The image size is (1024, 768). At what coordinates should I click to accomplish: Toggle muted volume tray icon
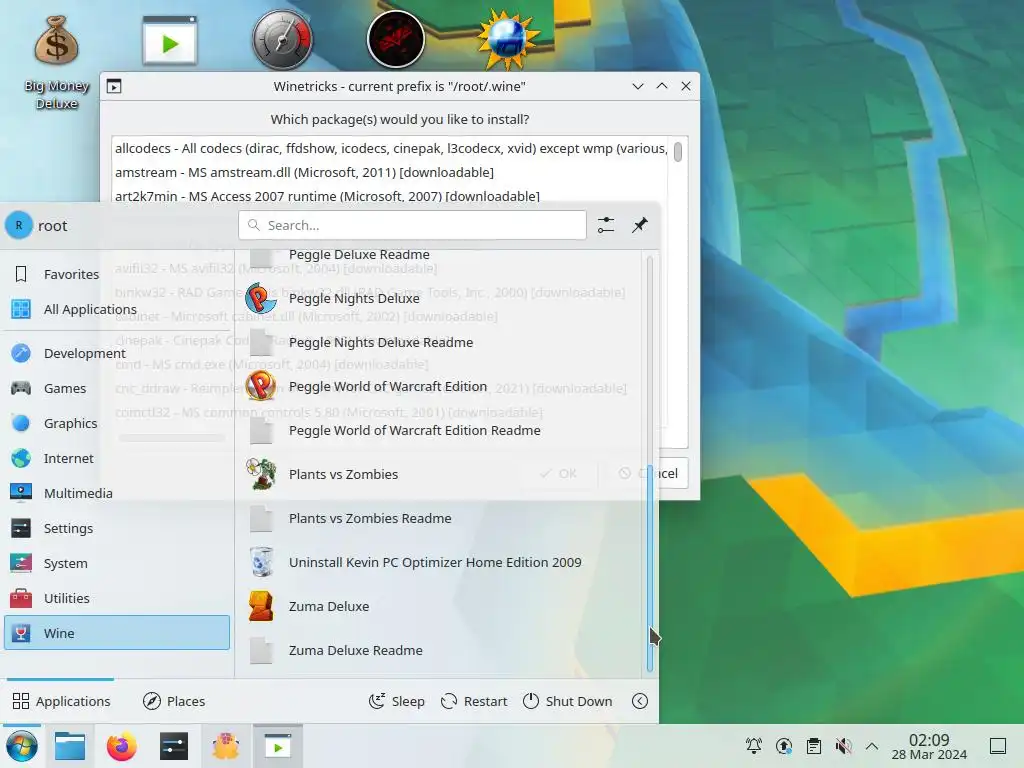click(x=844, y=746)
